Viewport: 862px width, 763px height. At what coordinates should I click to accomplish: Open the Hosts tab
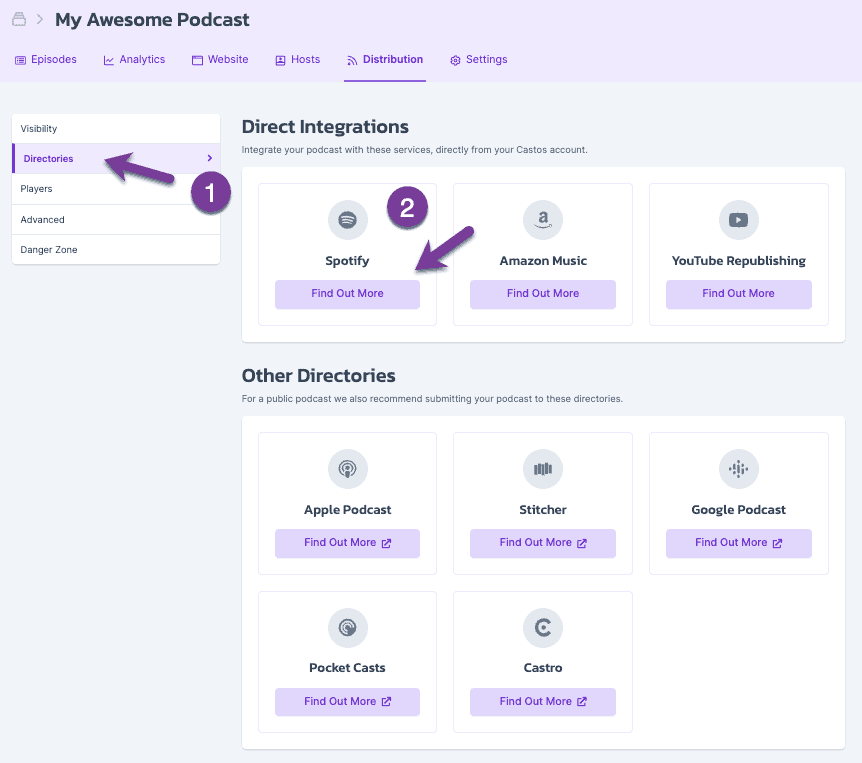(x=297, y=60)
